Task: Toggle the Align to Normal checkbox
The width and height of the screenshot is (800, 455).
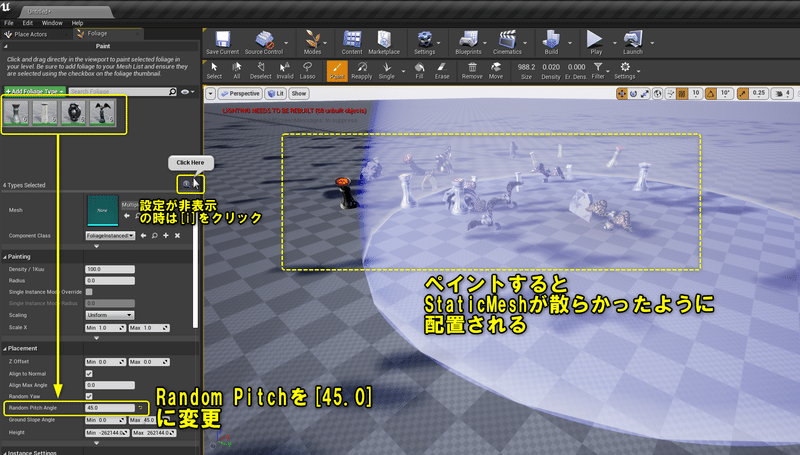Action: coord(89,373)
